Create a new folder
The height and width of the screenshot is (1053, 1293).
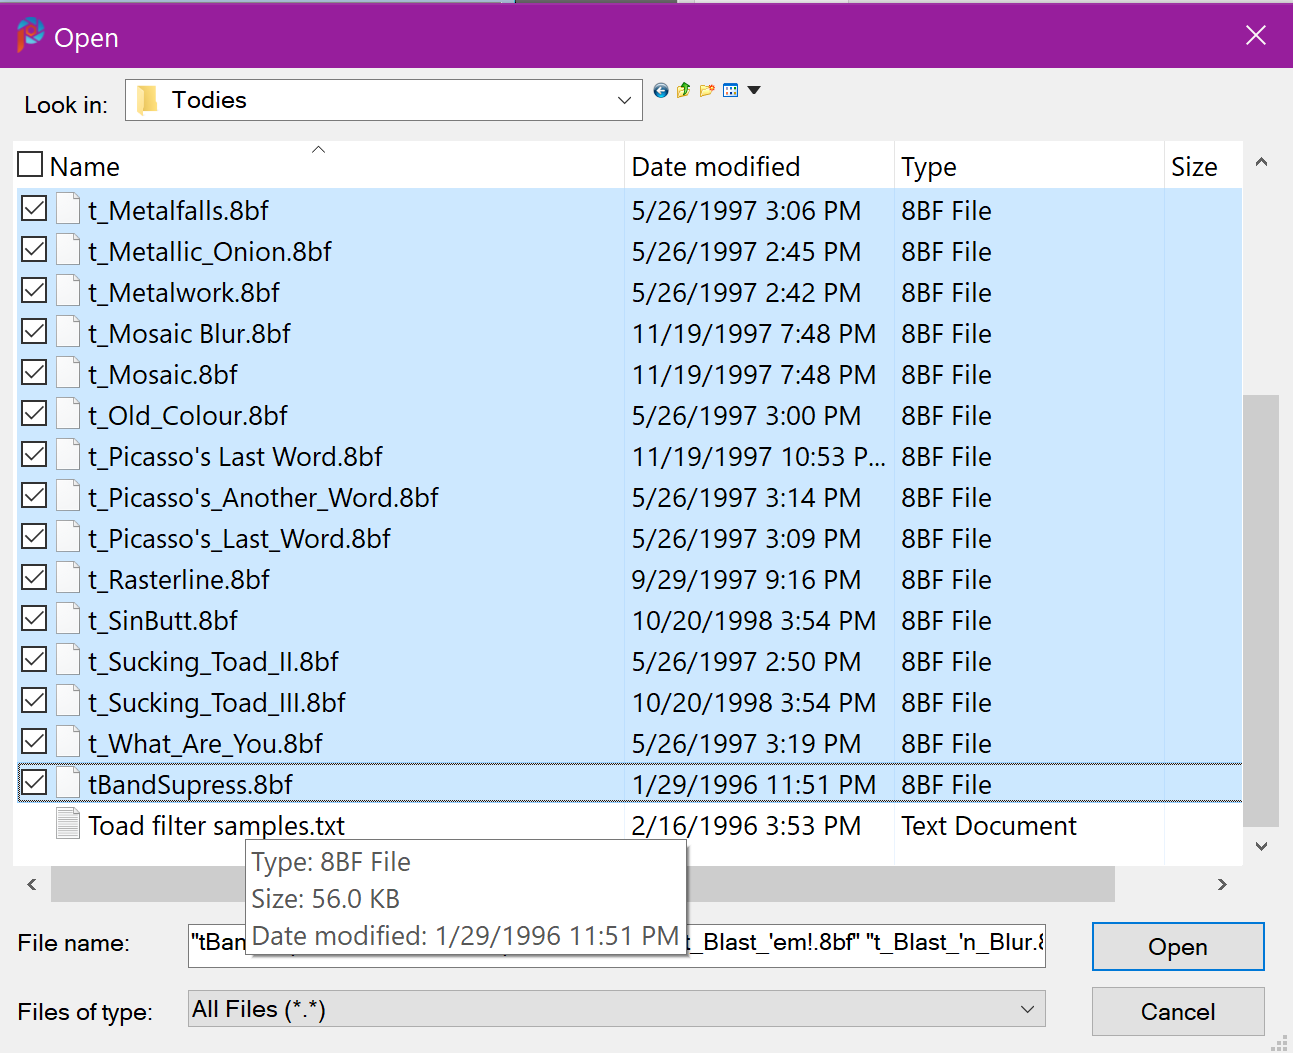(707, 91)
